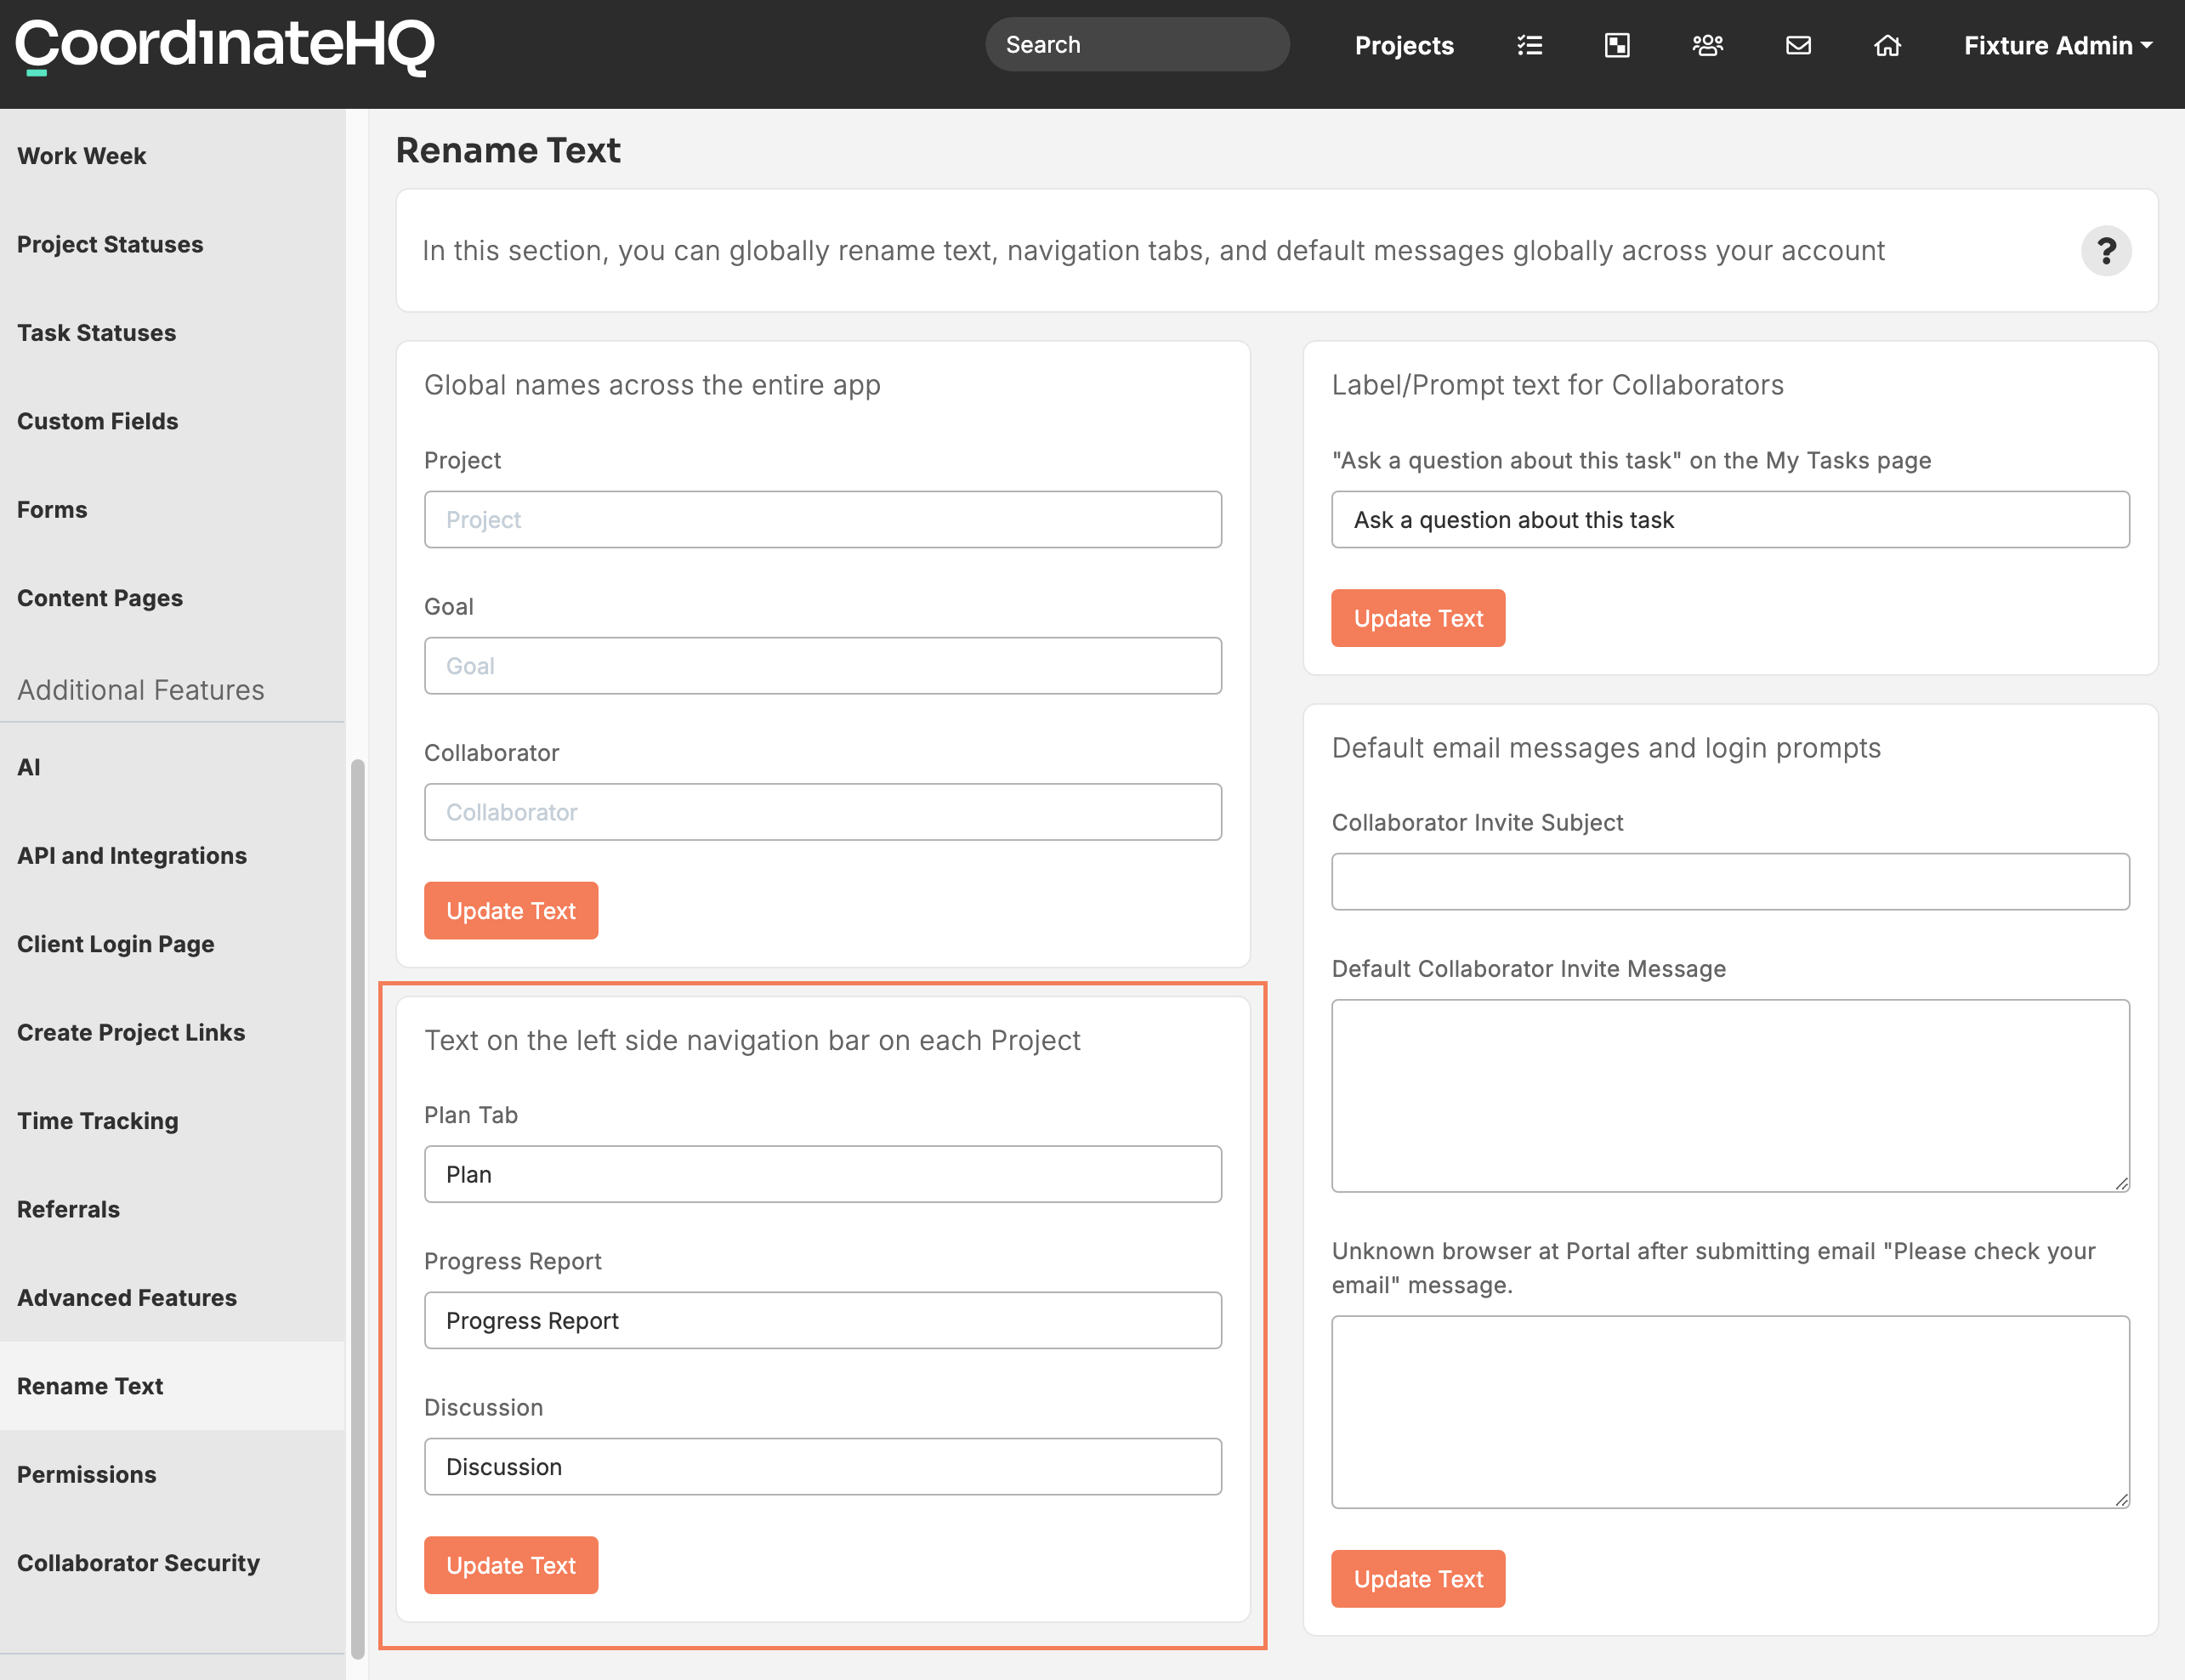
Task: Open the dashboard board icon in header
Action: click(1617, 45)
